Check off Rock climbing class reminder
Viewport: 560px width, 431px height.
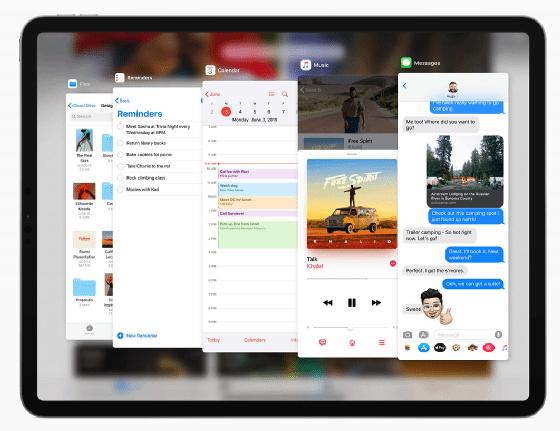click(120, 178)
